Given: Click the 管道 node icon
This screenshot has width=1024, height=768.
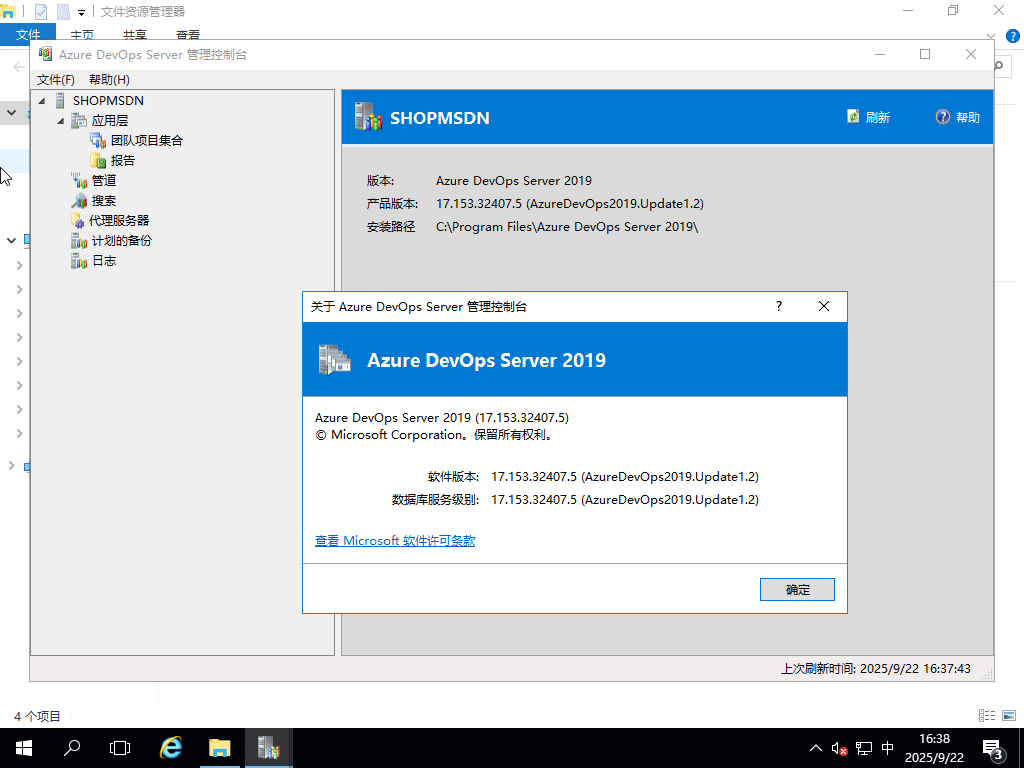Looking at the screenshot, I should point(79,180).
